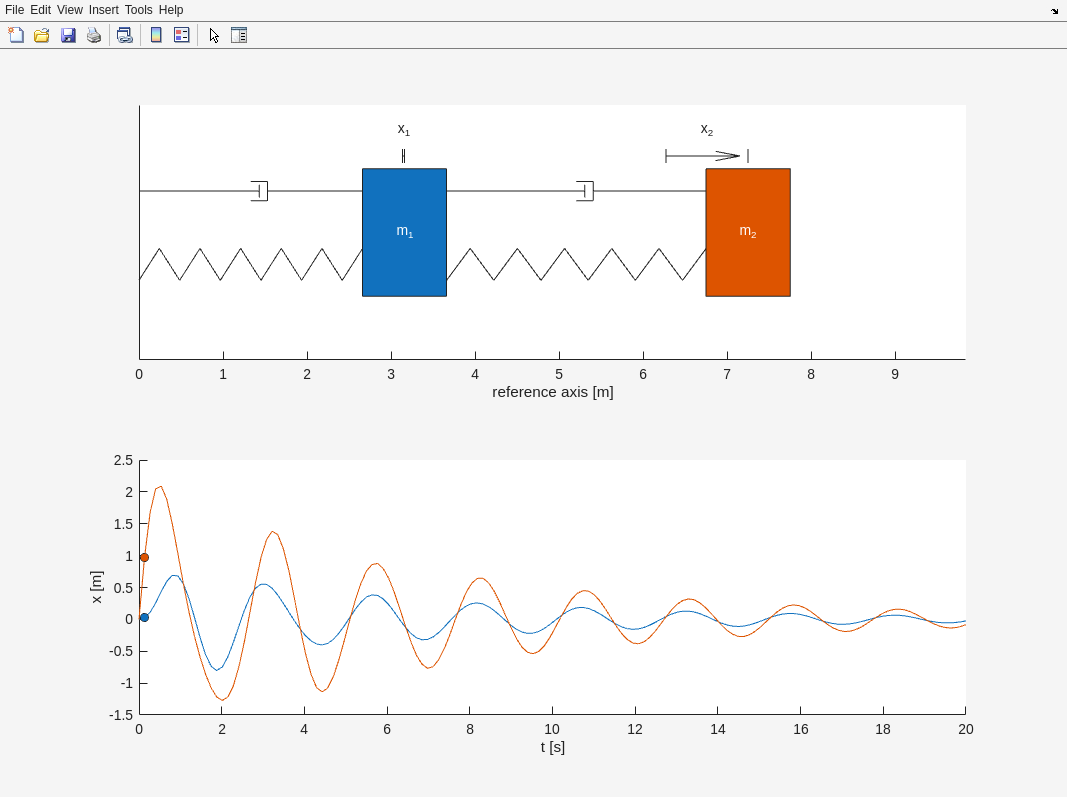Click the New Figure toolbar icon
The image size is (1067, 797).
coord(16,35)
